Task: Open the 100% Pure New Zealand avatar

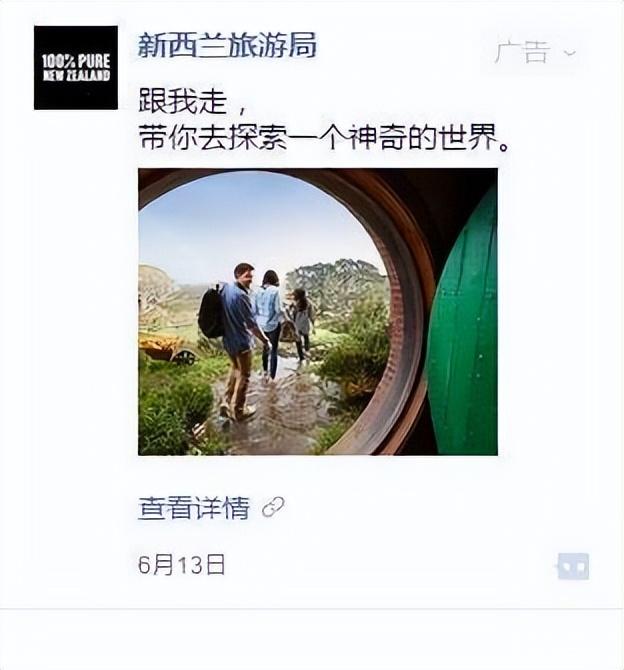Action: coord(76,68)
